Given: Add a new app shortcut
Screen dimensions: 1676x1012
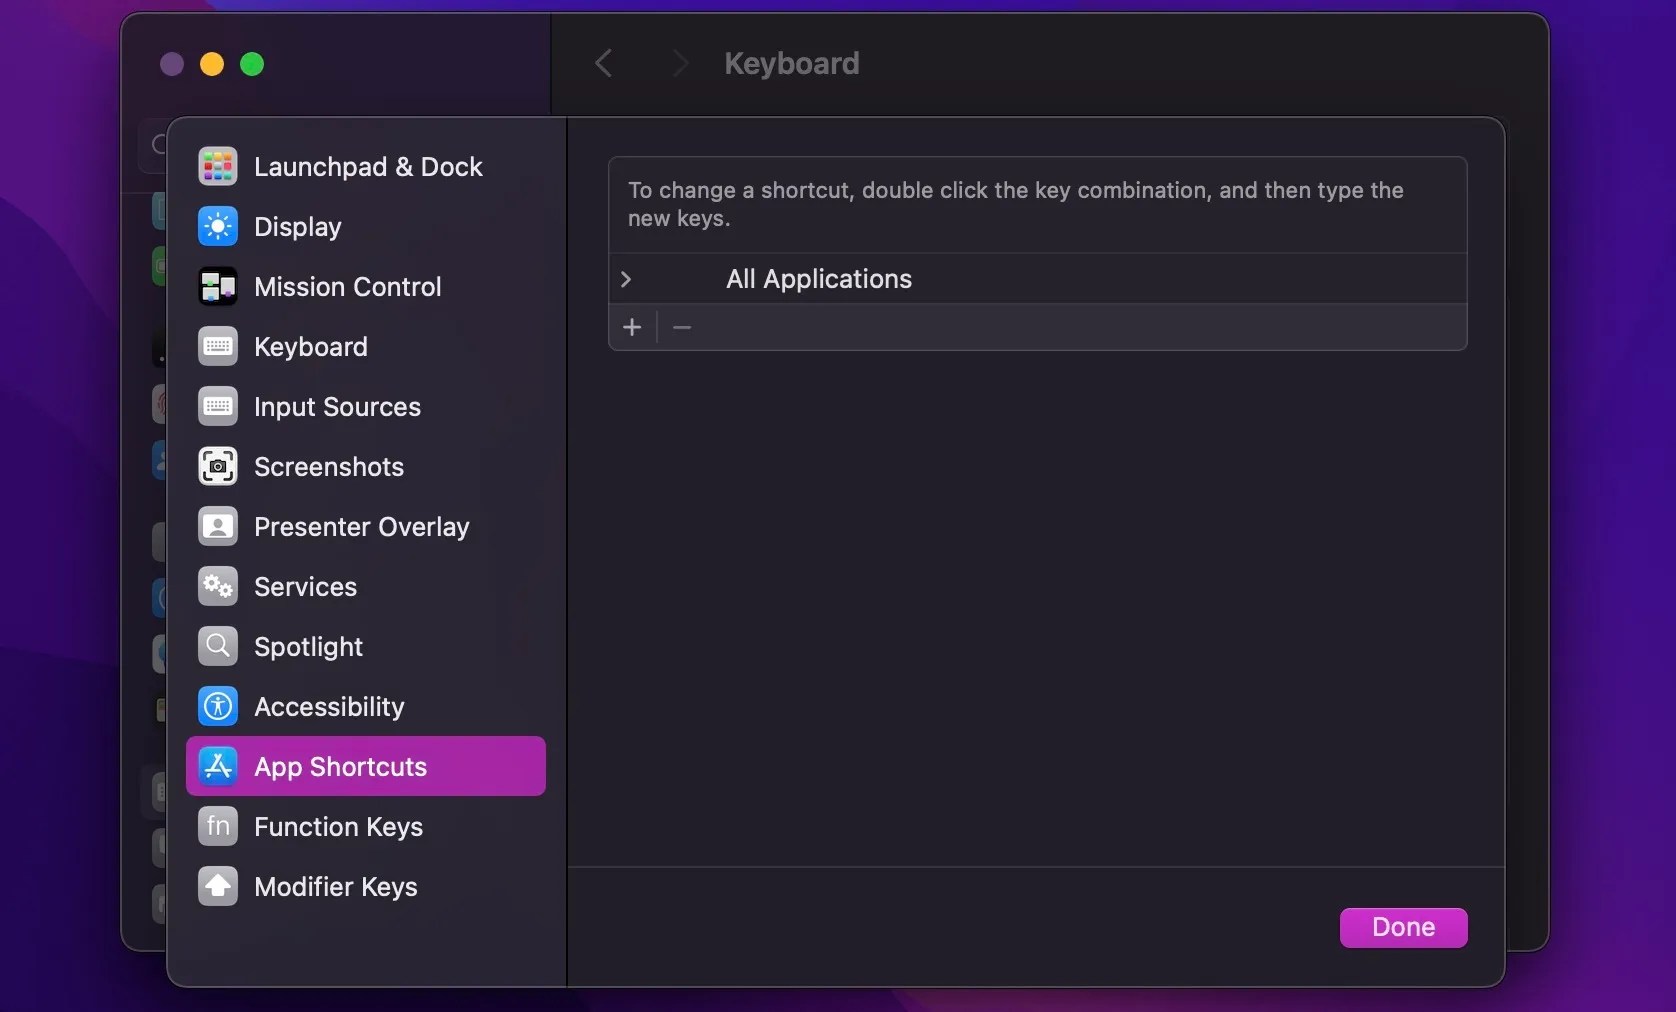Looking at the screenshot, I should [x=632, y=327].
